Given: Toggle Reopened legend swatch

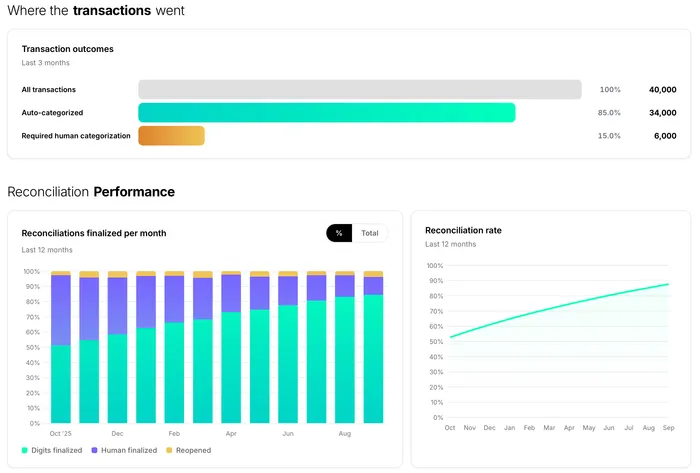Looking at the screenshot, I should tap(169, 450).
